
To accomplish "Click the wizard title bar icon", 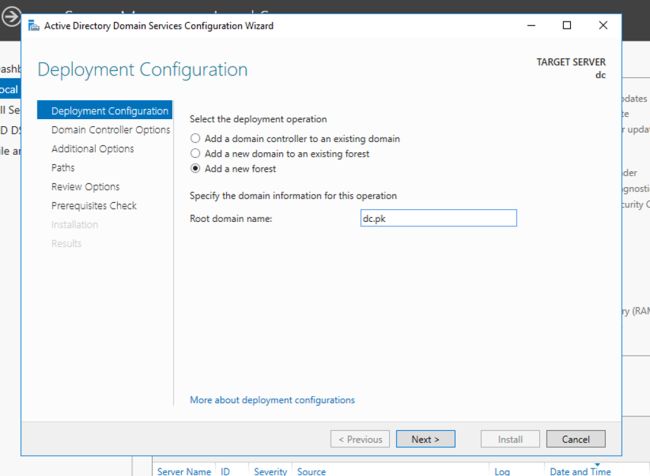I will click(x=34, y=26).
